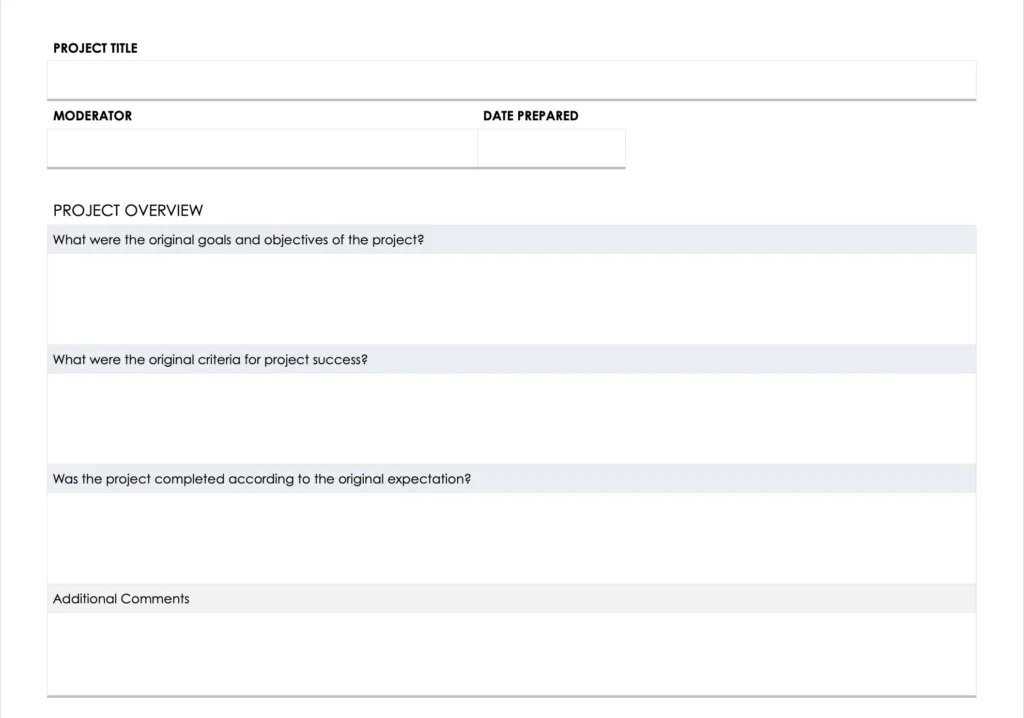Click into the Additional Comments text area
Screen dimensions: 1024x718
511,653
